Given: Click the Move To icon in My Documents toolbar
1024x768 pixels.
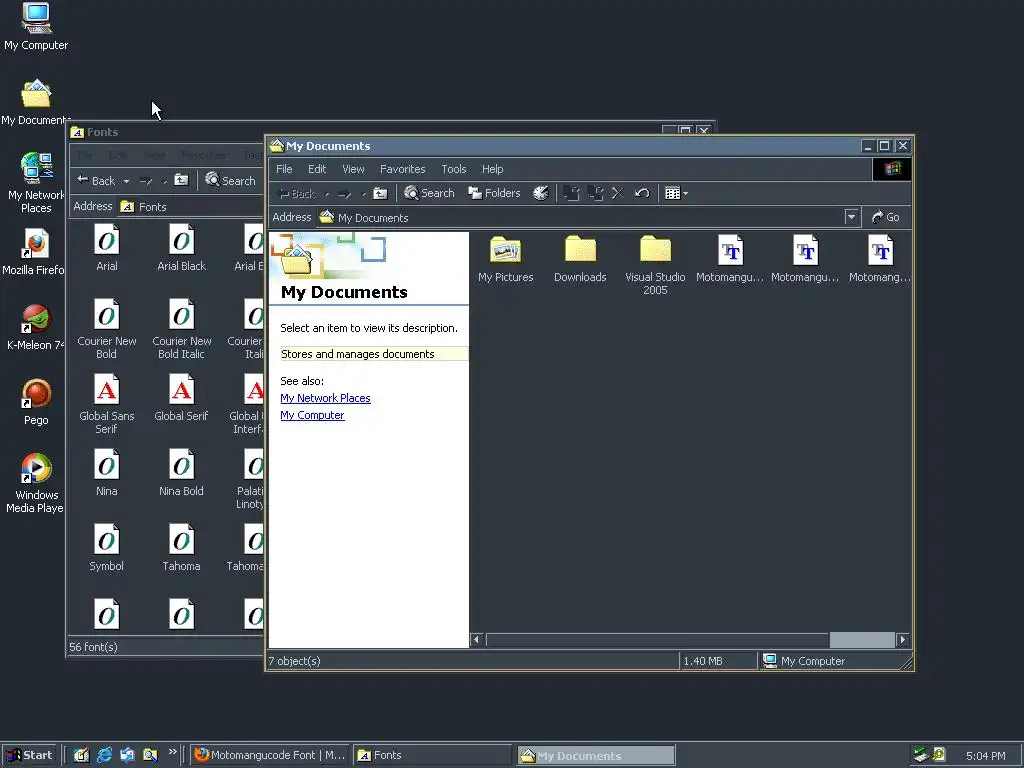Looking at the screenshot, I should 571,193.
